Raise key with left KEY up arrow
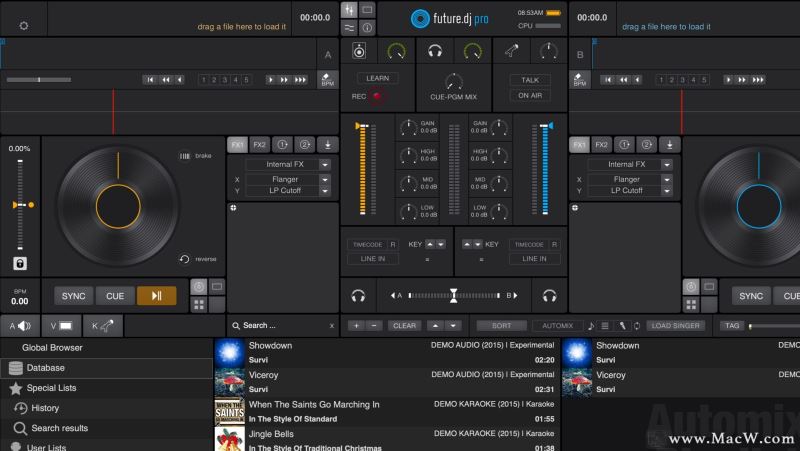Viewport: 800px width, 451px height. [430, 244]
